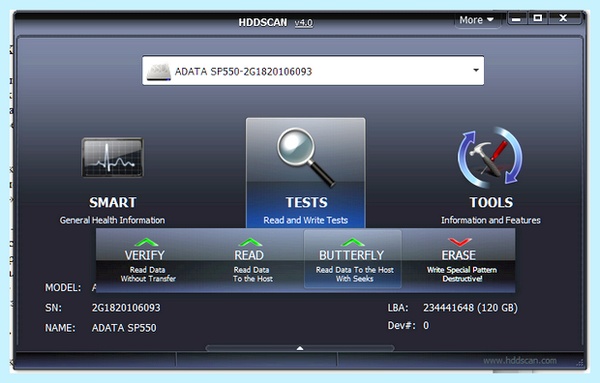This screenshot has height=383, width=600.
Task: Click the resize grip in status bar corner
Action: [x=580, y=362]
